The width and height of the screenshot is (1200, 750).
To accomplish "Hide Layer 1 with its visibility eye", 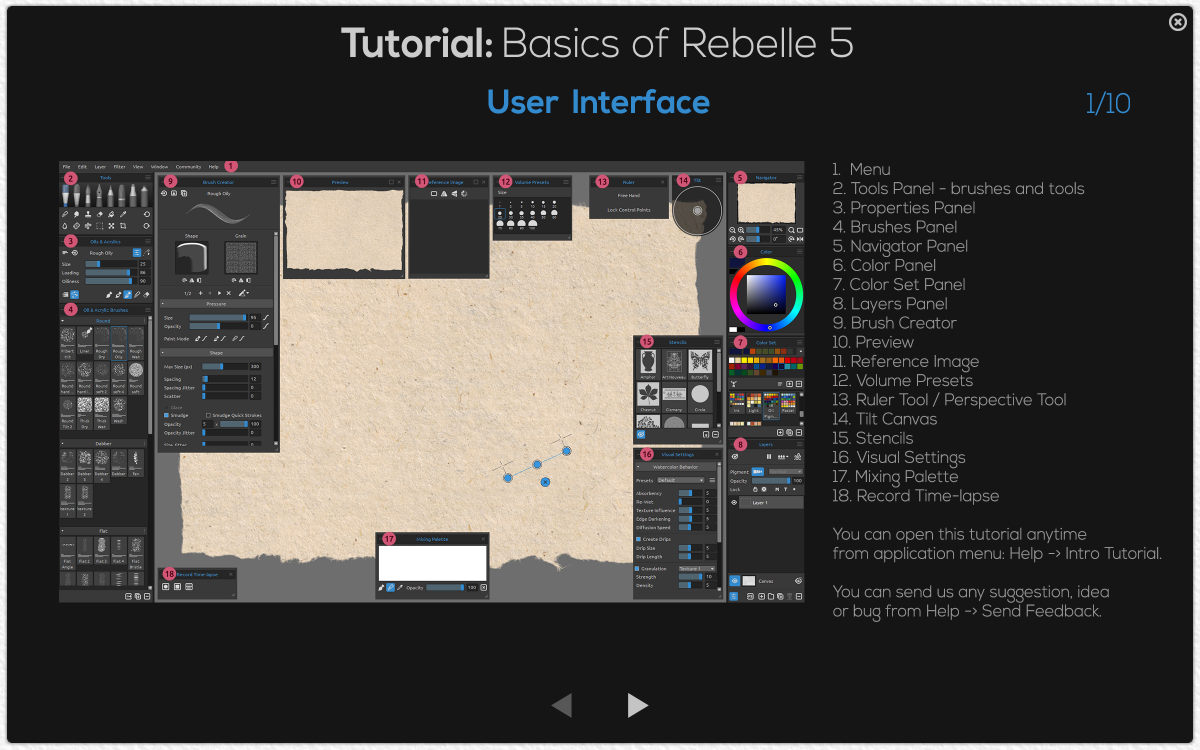I will 734,502.
